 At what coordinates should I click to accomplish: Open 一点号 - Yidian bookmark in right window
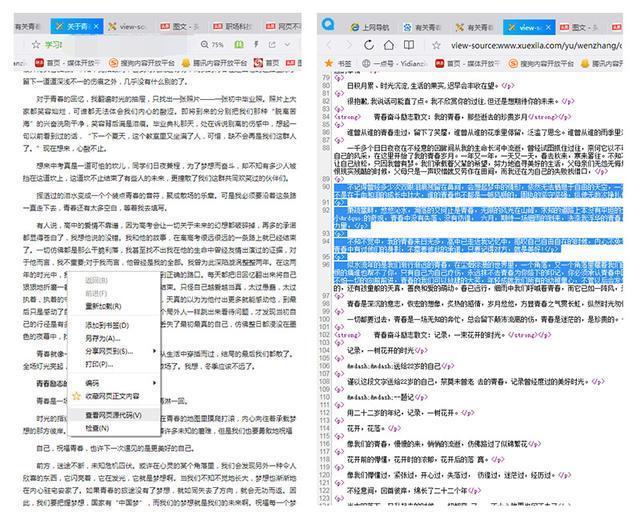pyautogui.click(x=394, y=63)
